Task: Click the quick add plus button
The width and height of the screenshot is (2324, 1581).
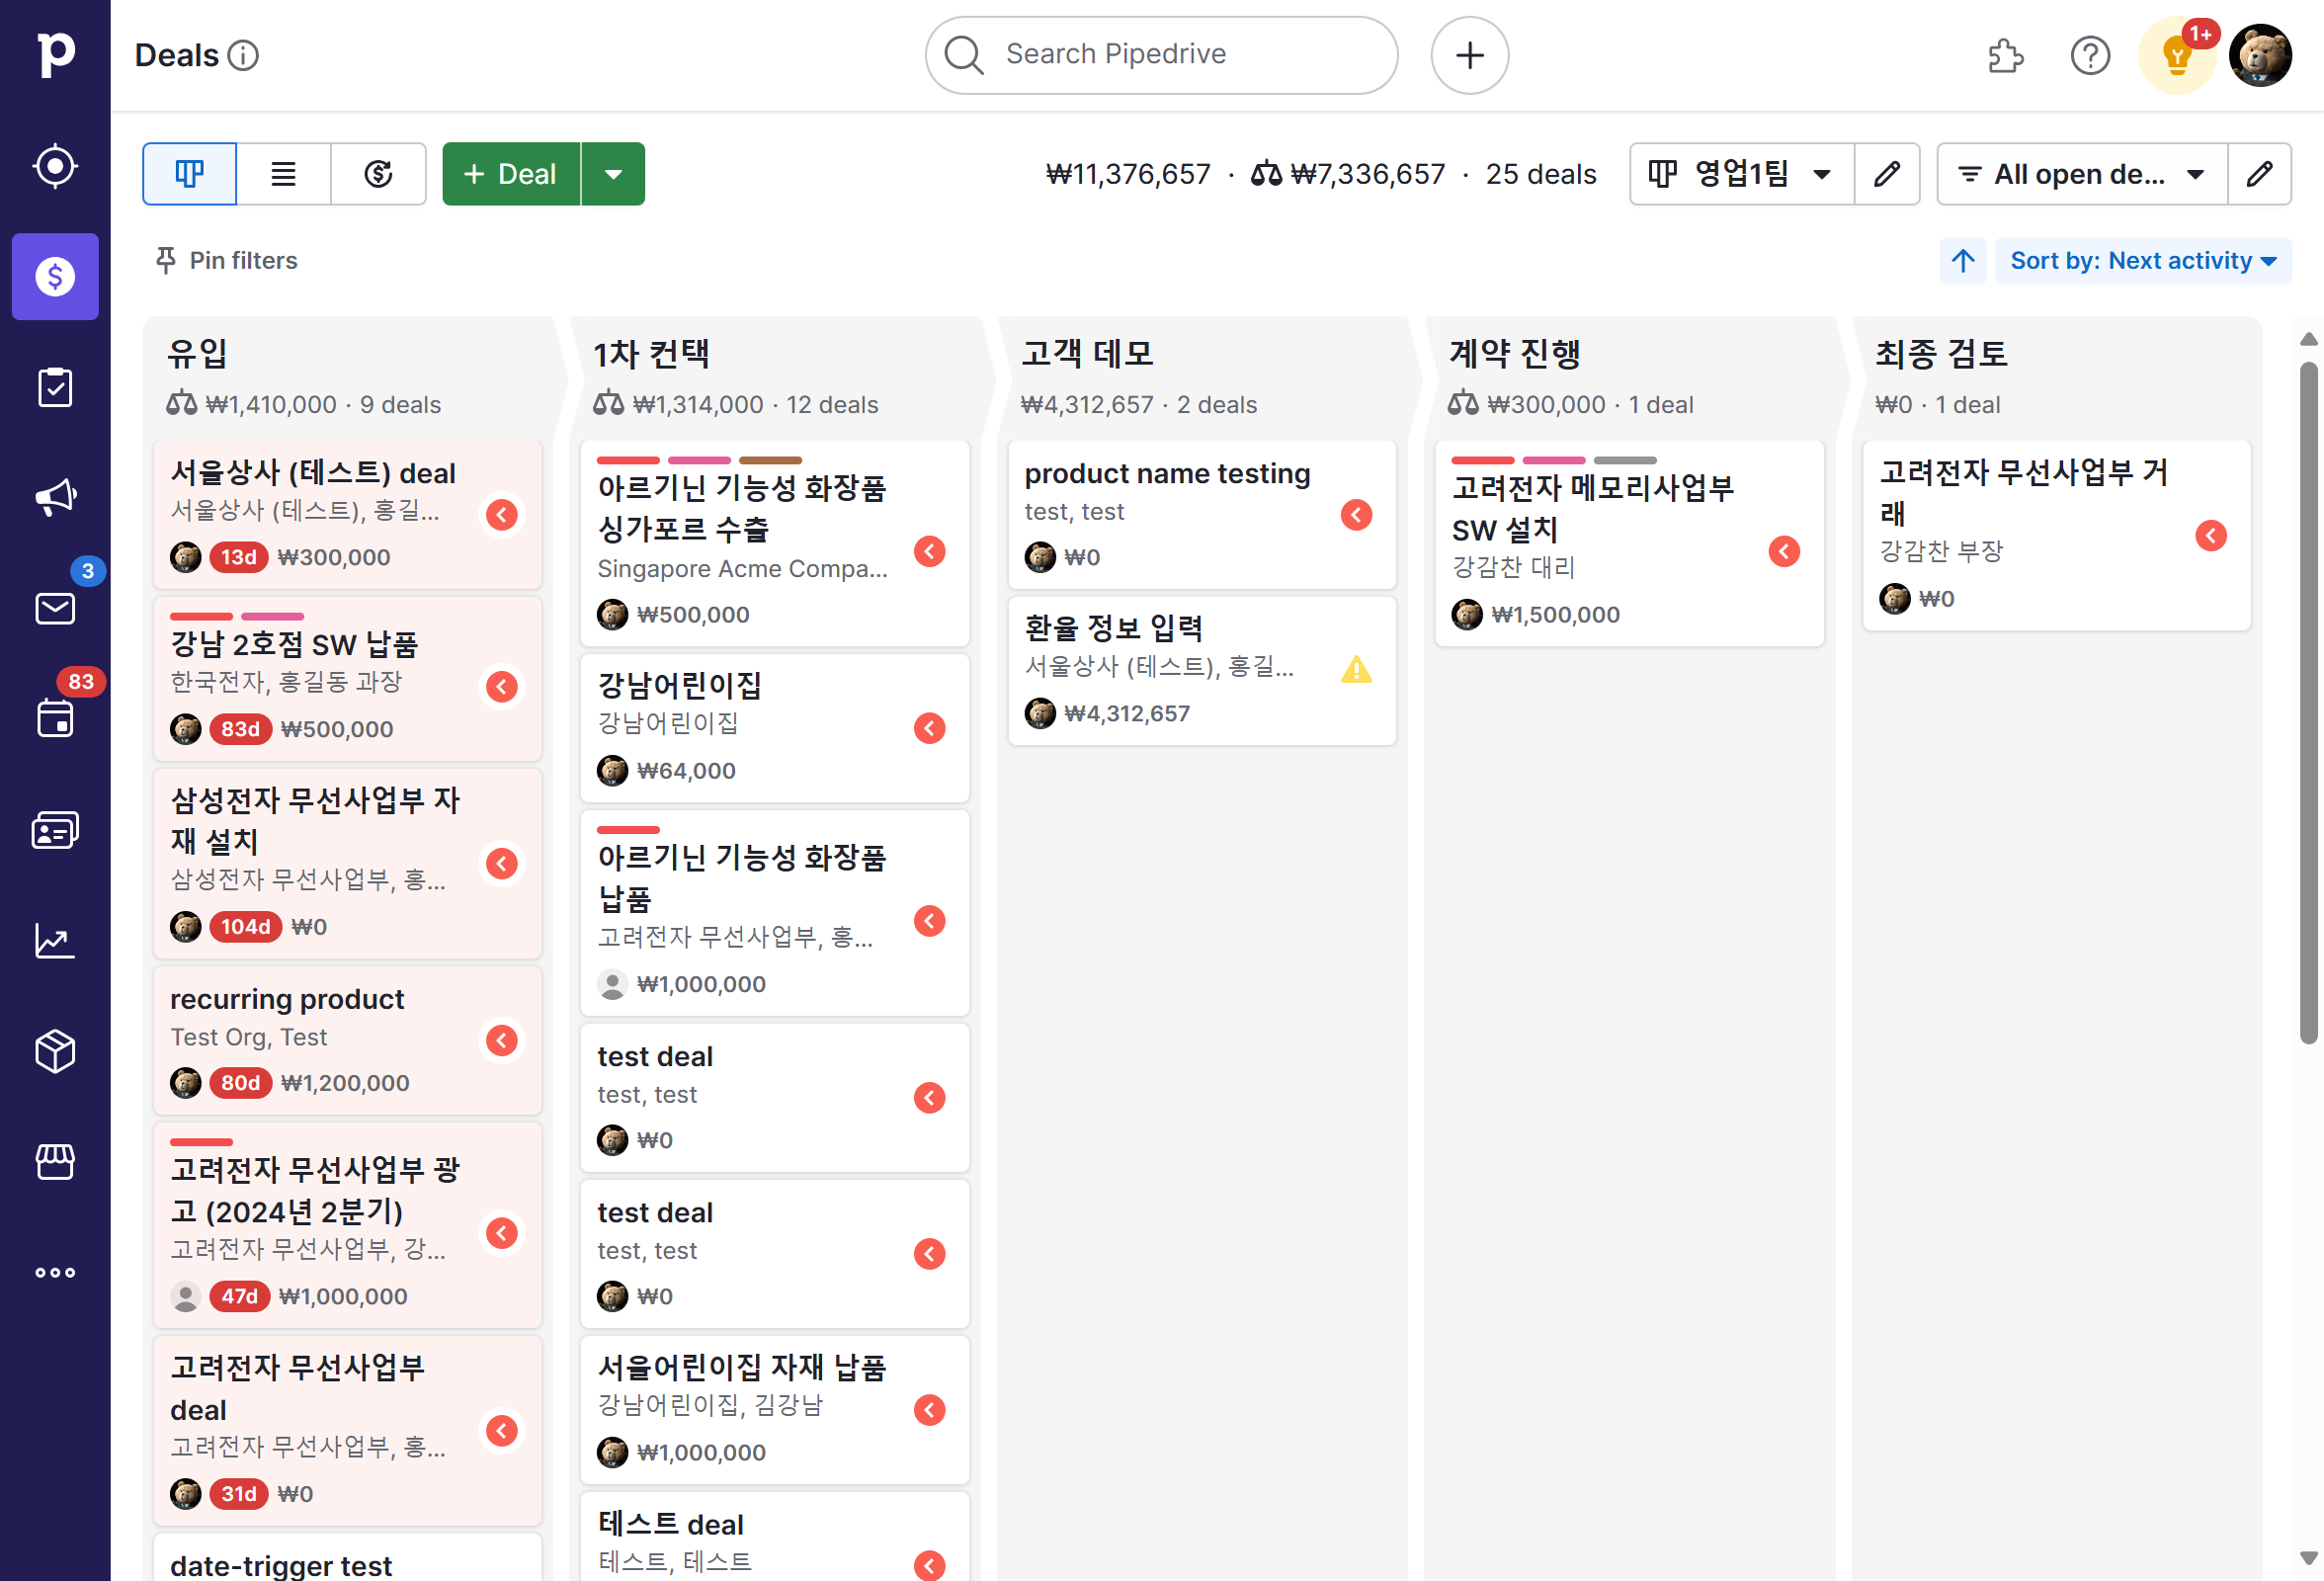Action: [x=1469, y=55]
